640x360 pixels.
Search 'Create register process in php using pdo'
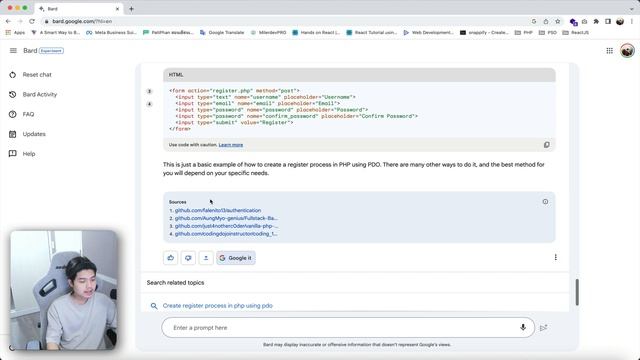pyautogui.click(x=218, y=306)
